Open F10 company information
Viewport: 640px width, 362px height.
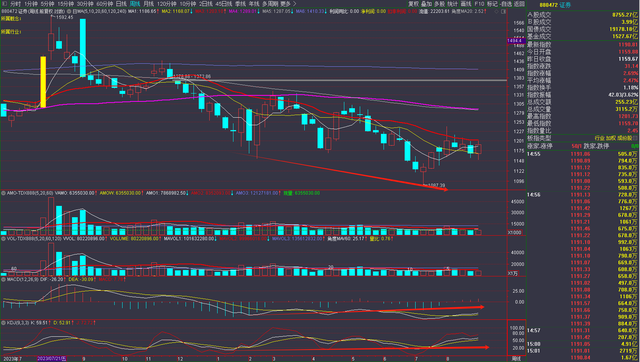[479, 4]
